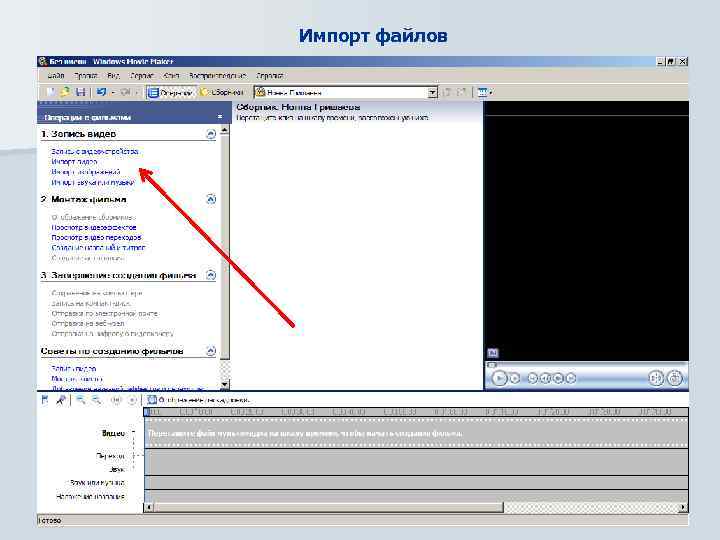Image resolution: width=720 pixels, height=540 pixels.
Task: Open the Сервис menu
Action: coord(141,75)
